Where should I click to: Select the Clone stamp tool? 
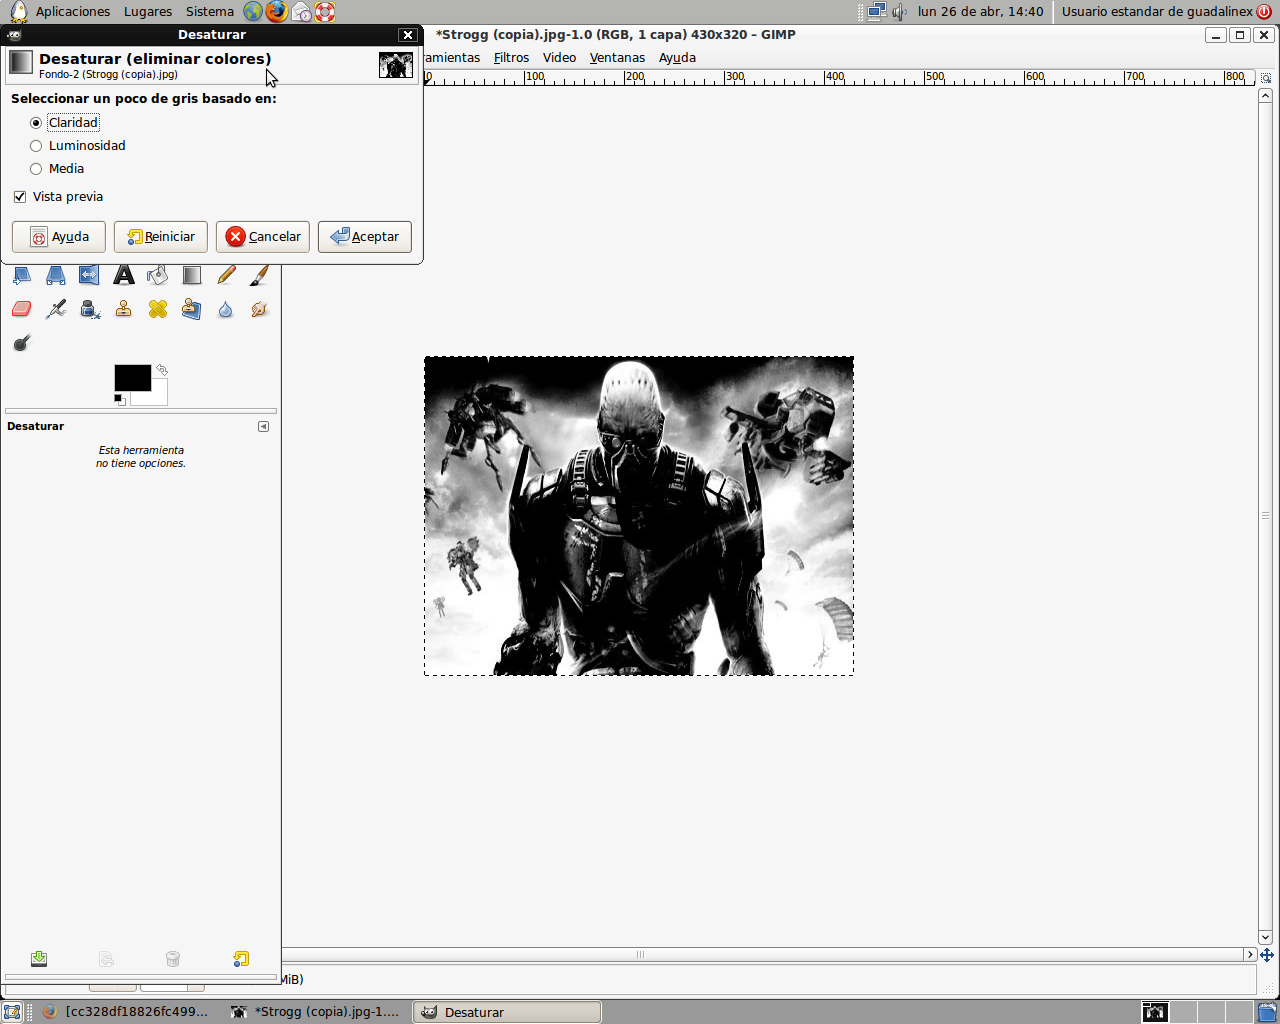pyautogui.click(x=124, y=309)
